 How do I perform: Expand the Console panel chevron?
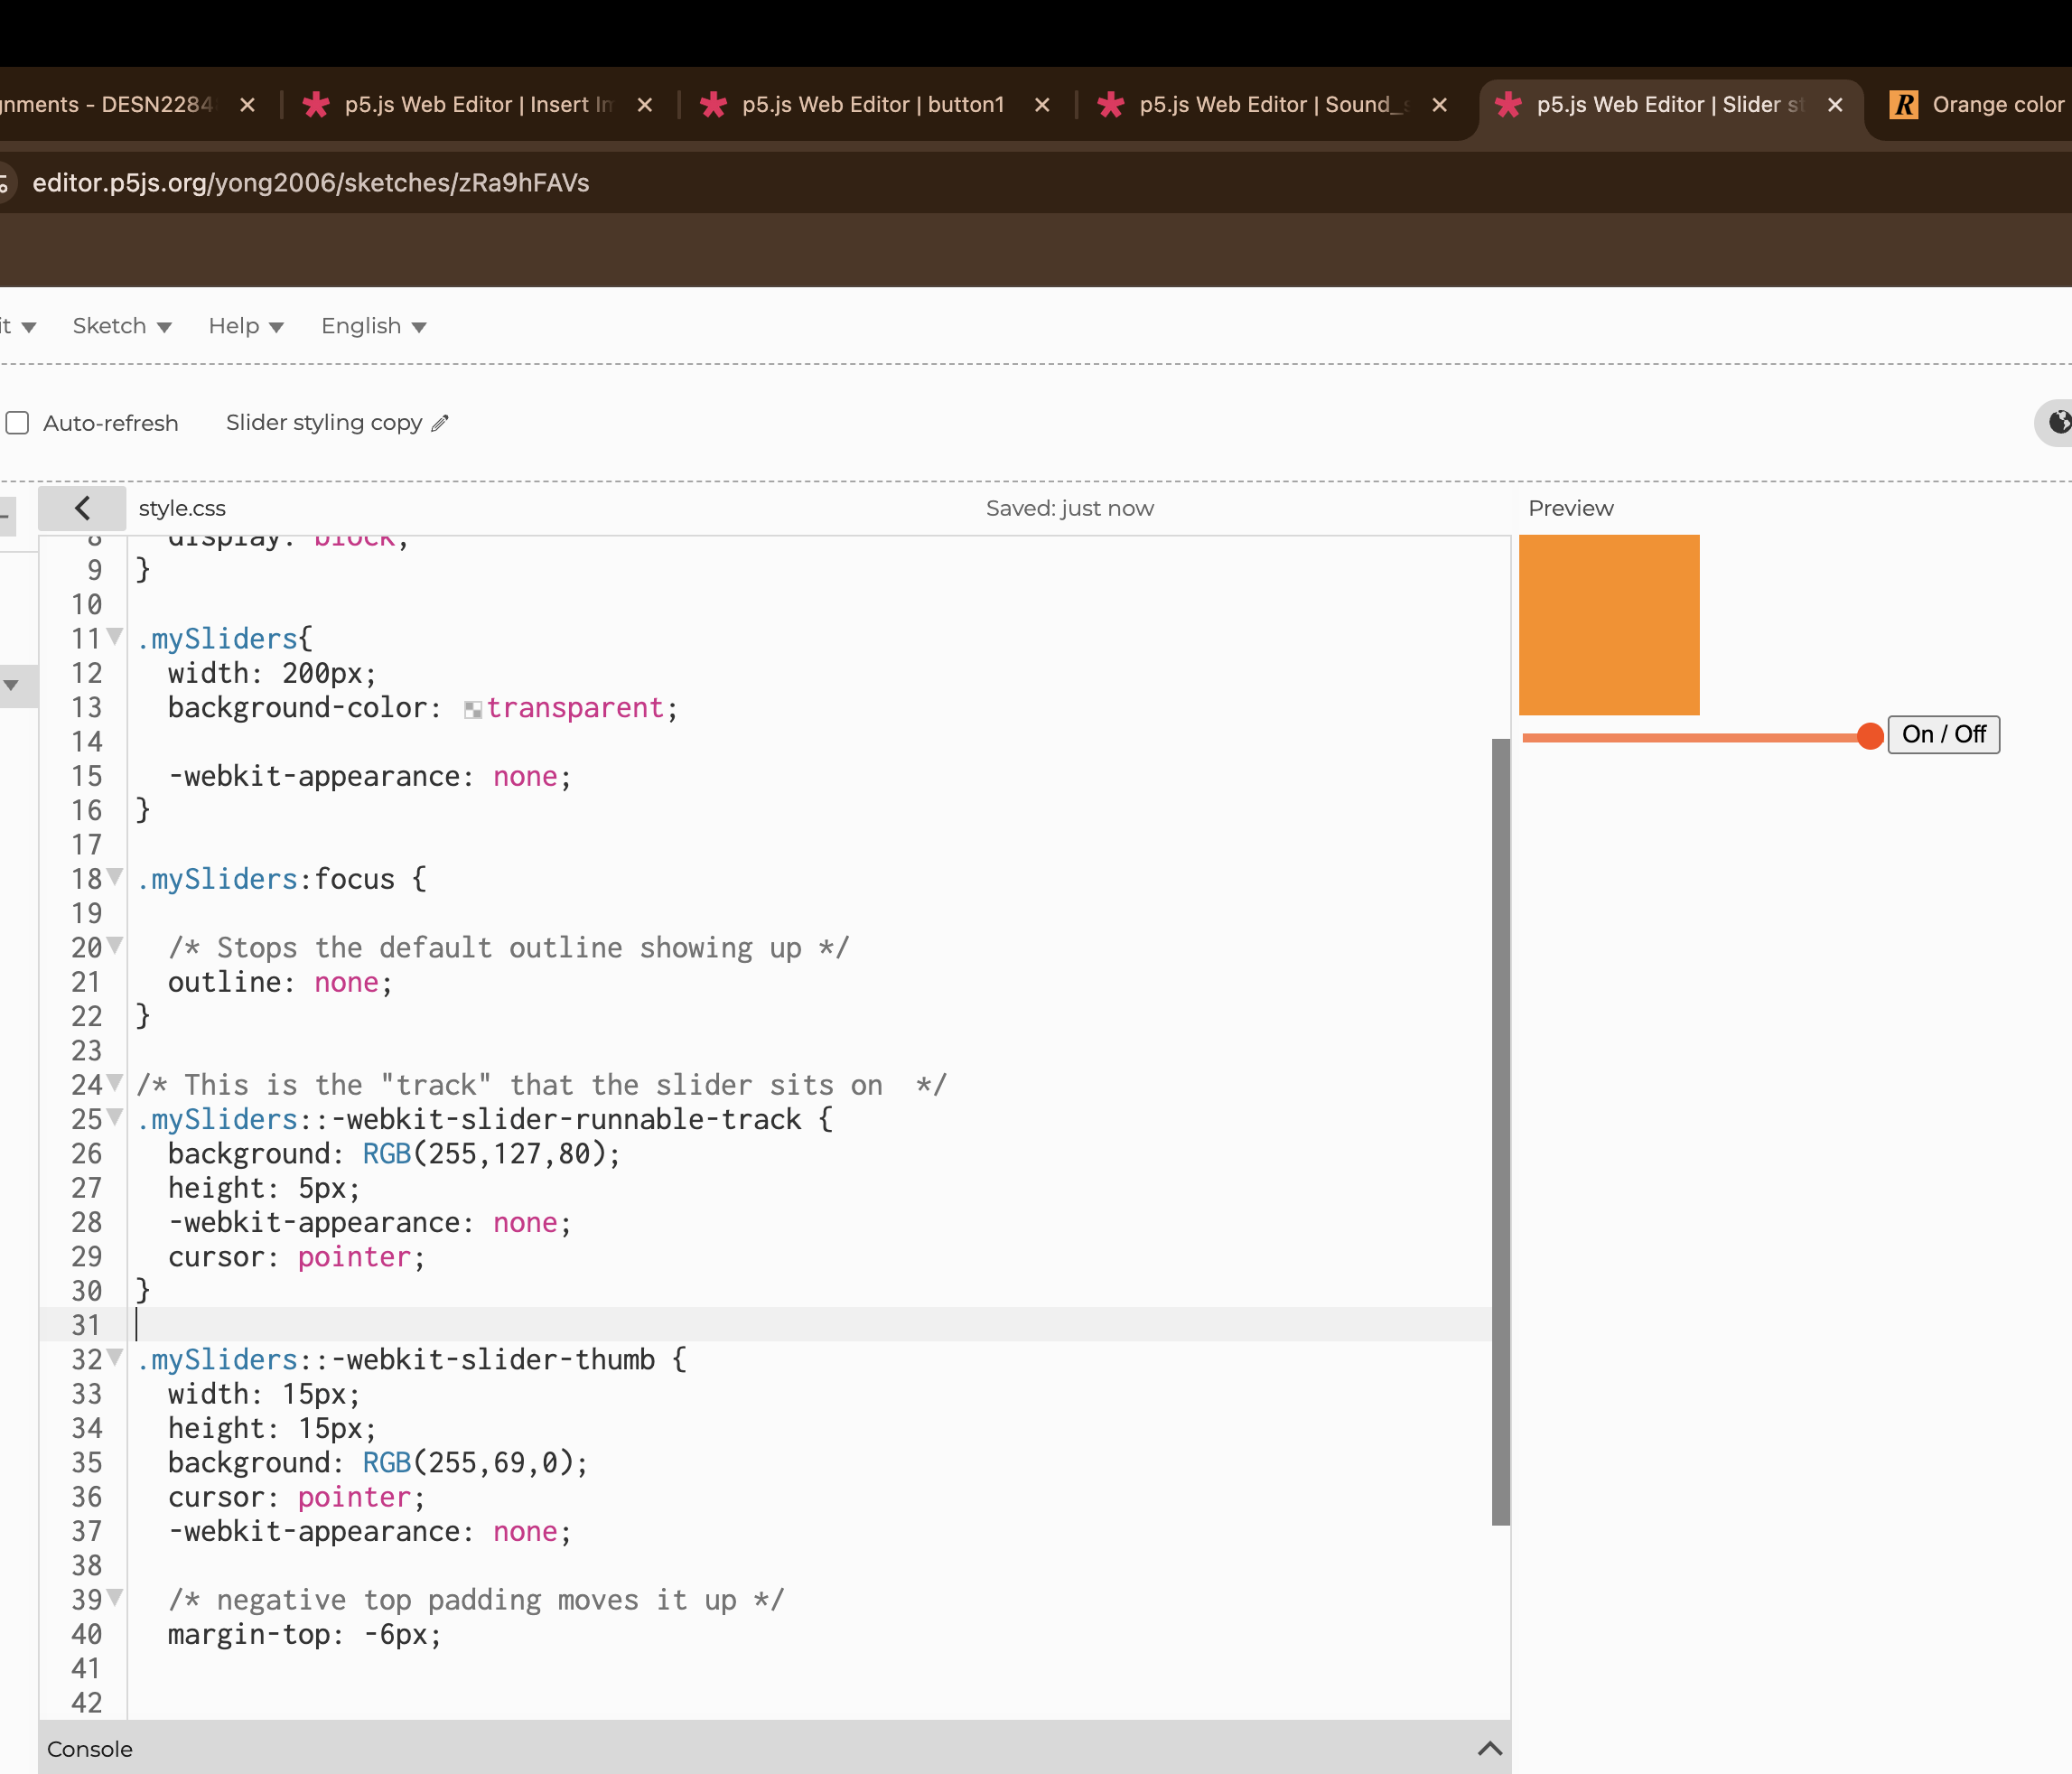pyautogui.click(x=1490, y=1748)
